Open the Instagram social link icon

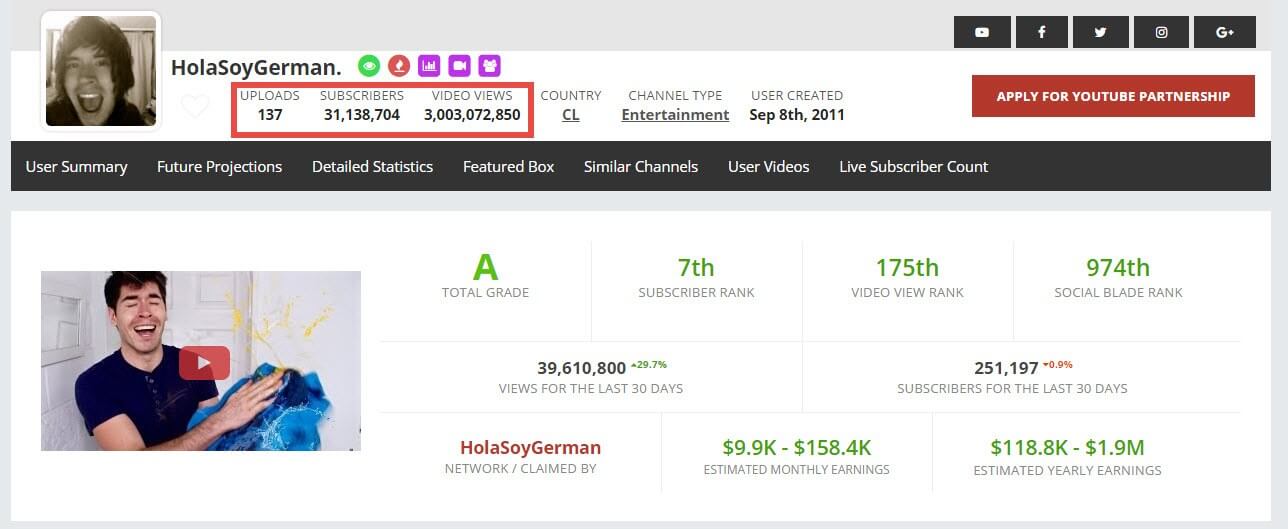(x=1161, y=32)
